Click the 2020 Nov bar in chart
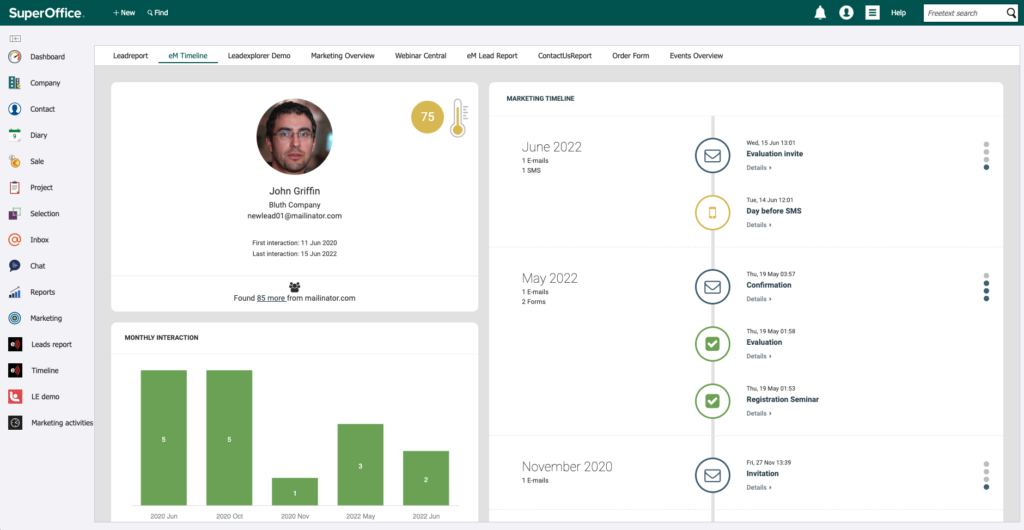 click(295, 491)
